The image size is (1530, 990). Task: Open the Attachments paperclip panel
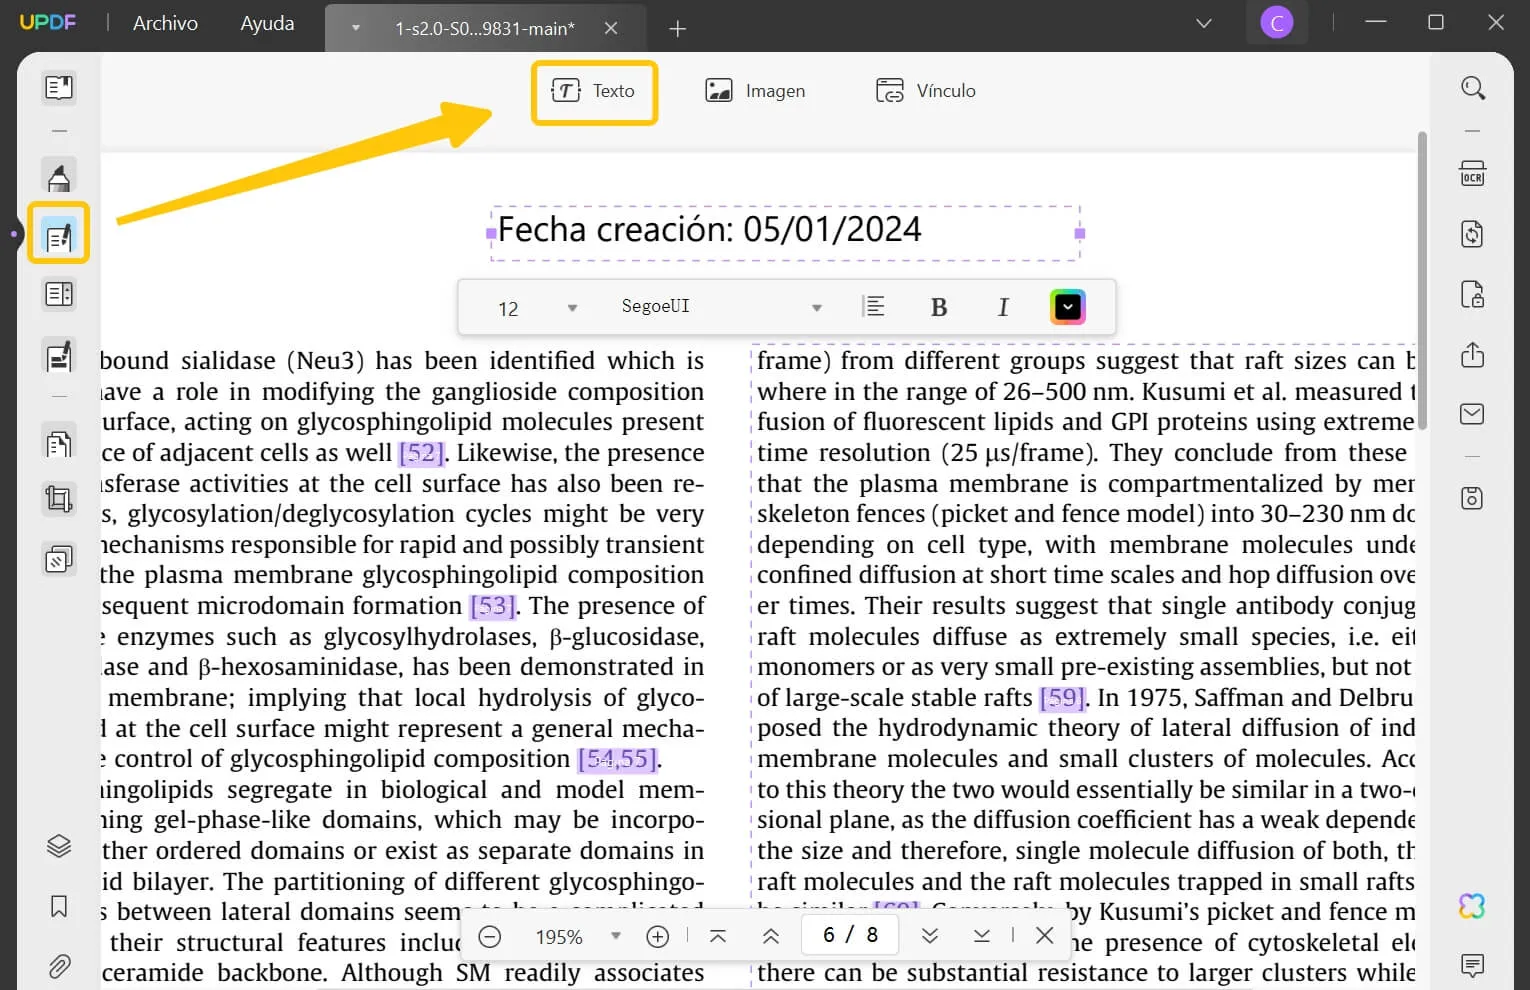[59, 966]
